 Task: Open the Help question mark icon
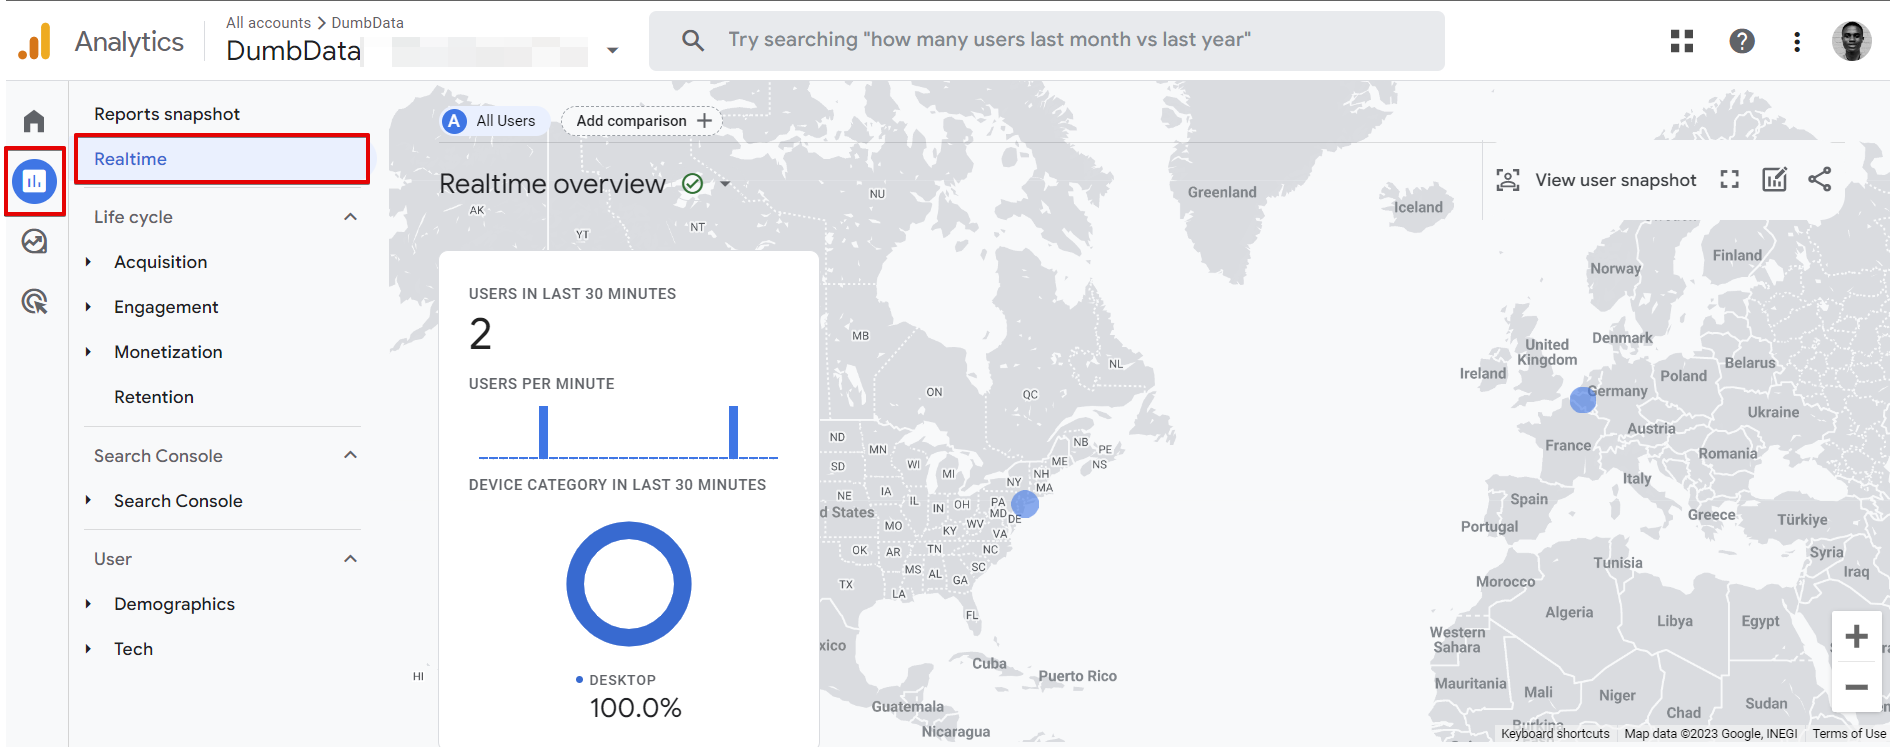pos(1742,41)
